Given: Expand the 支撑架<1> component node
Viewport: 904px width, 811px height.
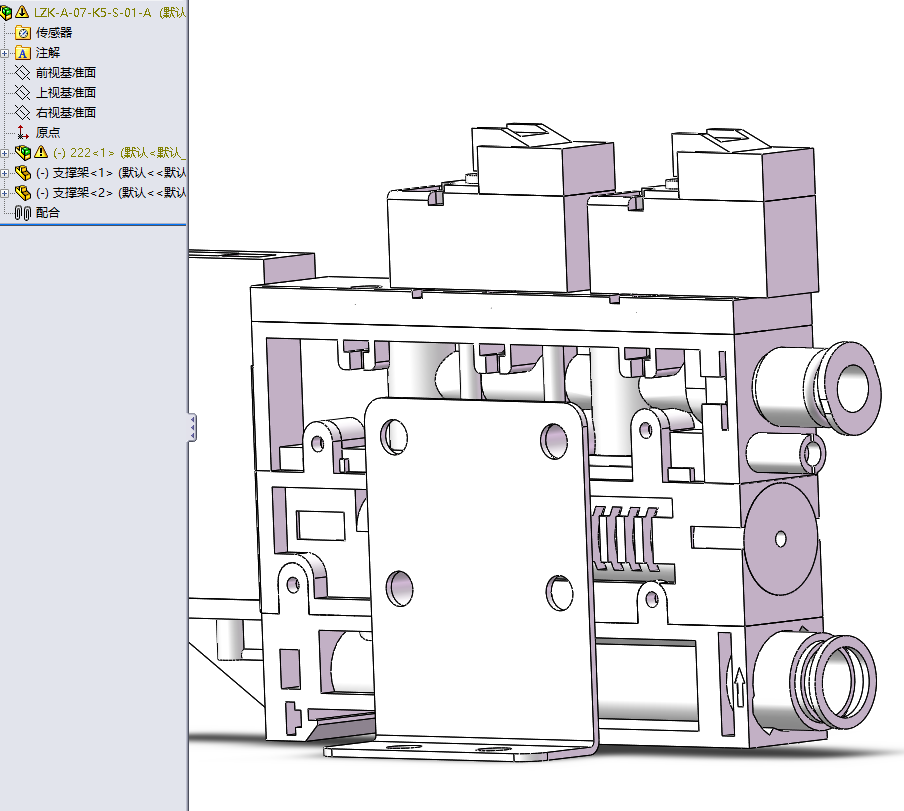Looking at the screenshot, I should [5, 173].
